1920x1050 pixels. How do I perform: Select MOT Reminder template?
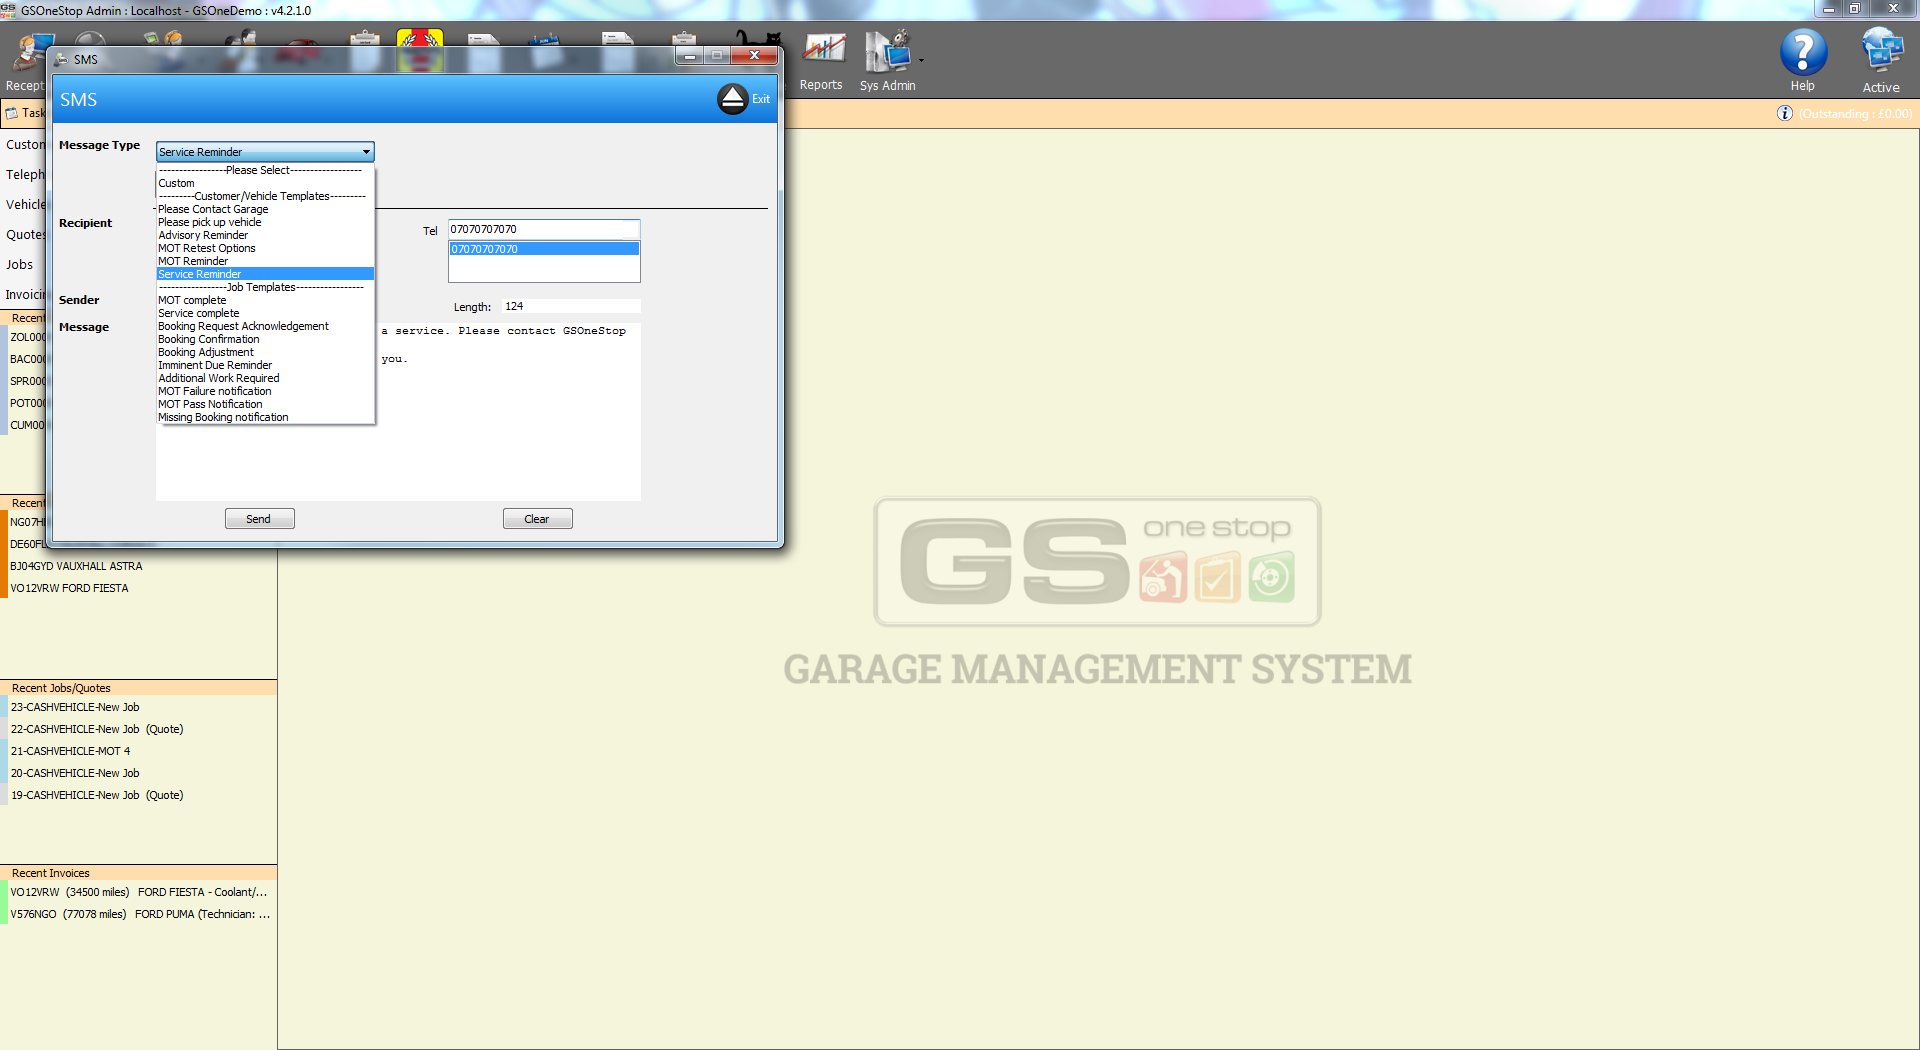(266, 261)
